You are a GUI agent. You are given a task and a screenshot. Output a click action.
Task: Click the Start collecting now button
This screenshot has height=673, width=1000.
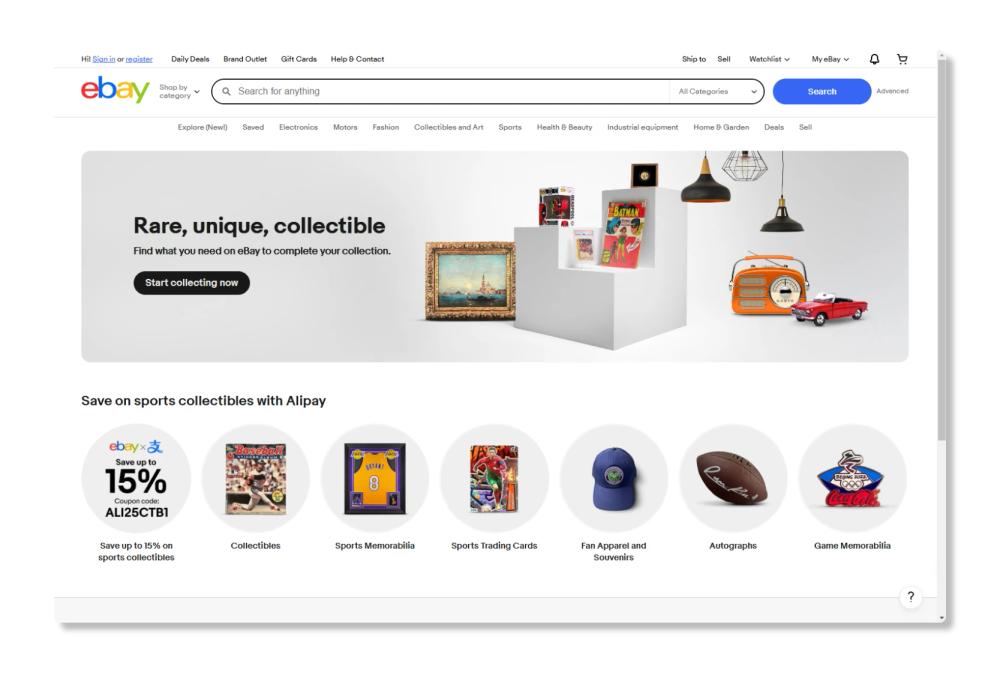coord(191,283)
